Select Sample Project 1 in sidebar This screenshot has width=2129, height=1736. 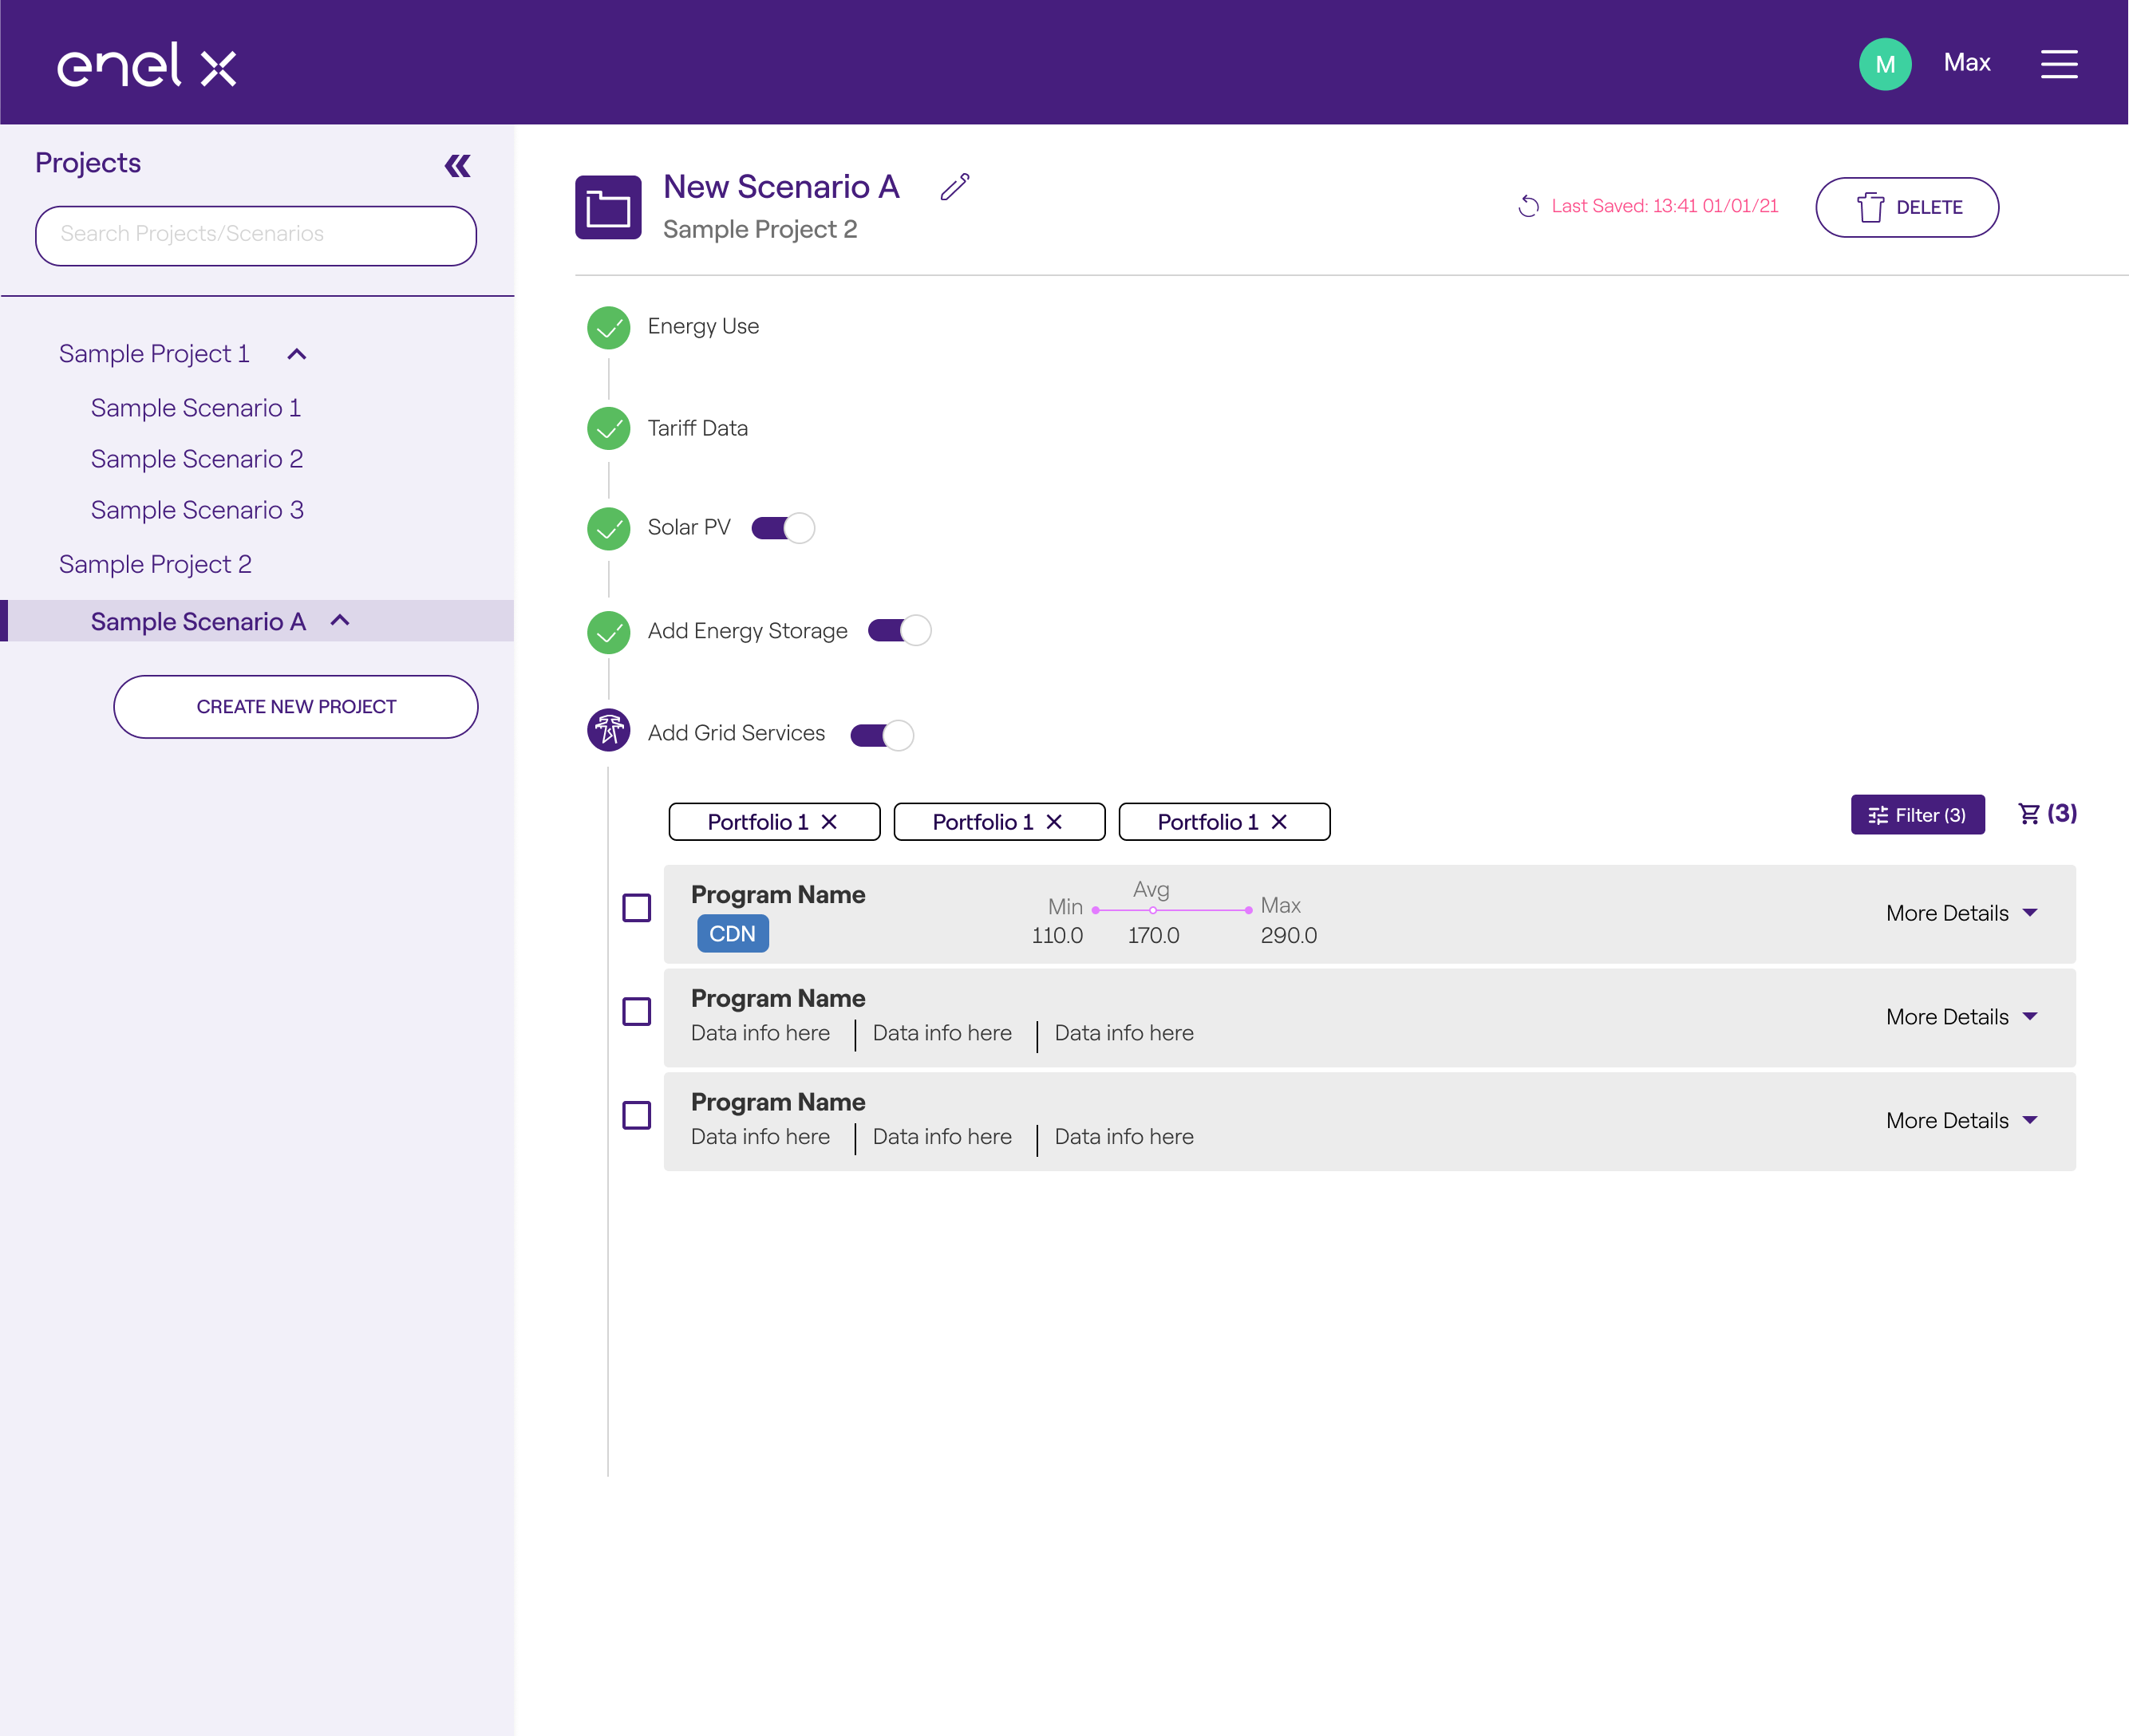154,354
